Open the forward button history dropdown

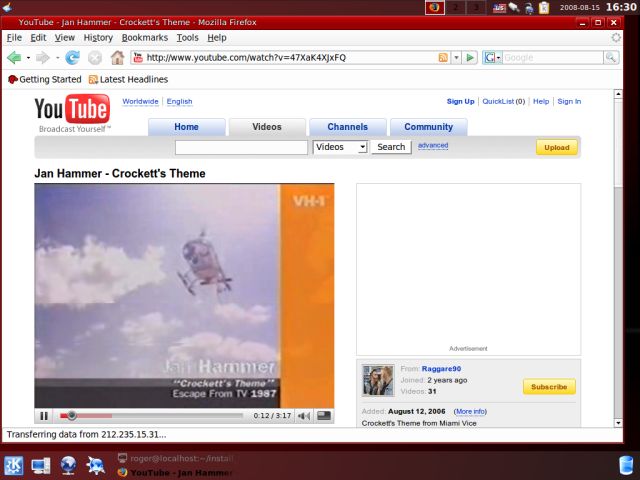57,58
